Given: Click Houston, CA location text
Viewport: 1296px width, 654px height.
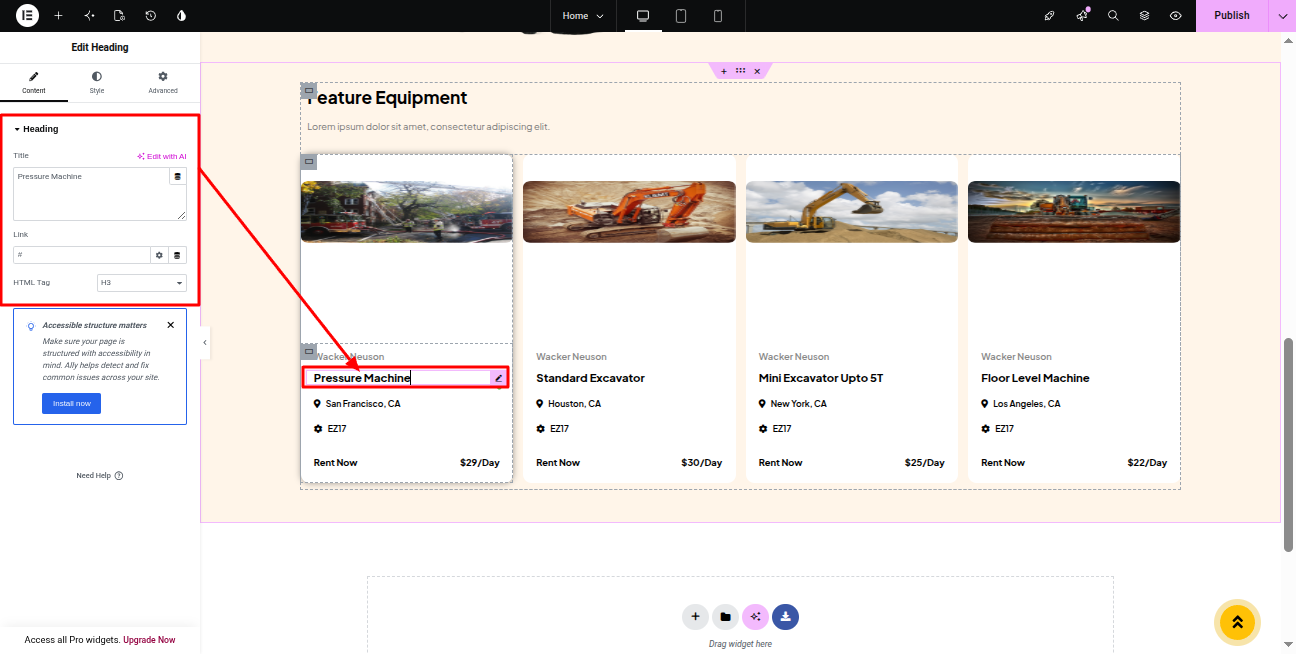Looking at the screenshot, I should tap(575, 404).
